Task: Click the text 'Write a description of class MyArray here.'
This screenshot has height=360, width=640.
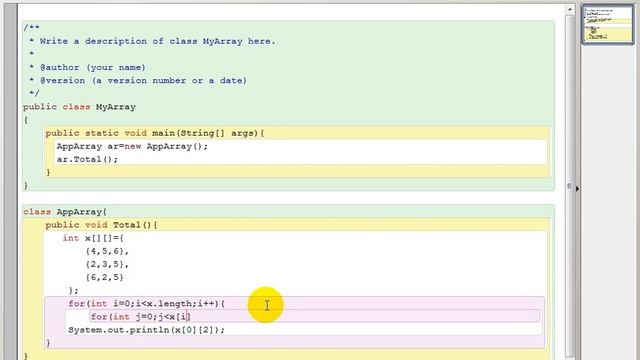Action: (x=157, y=41)
